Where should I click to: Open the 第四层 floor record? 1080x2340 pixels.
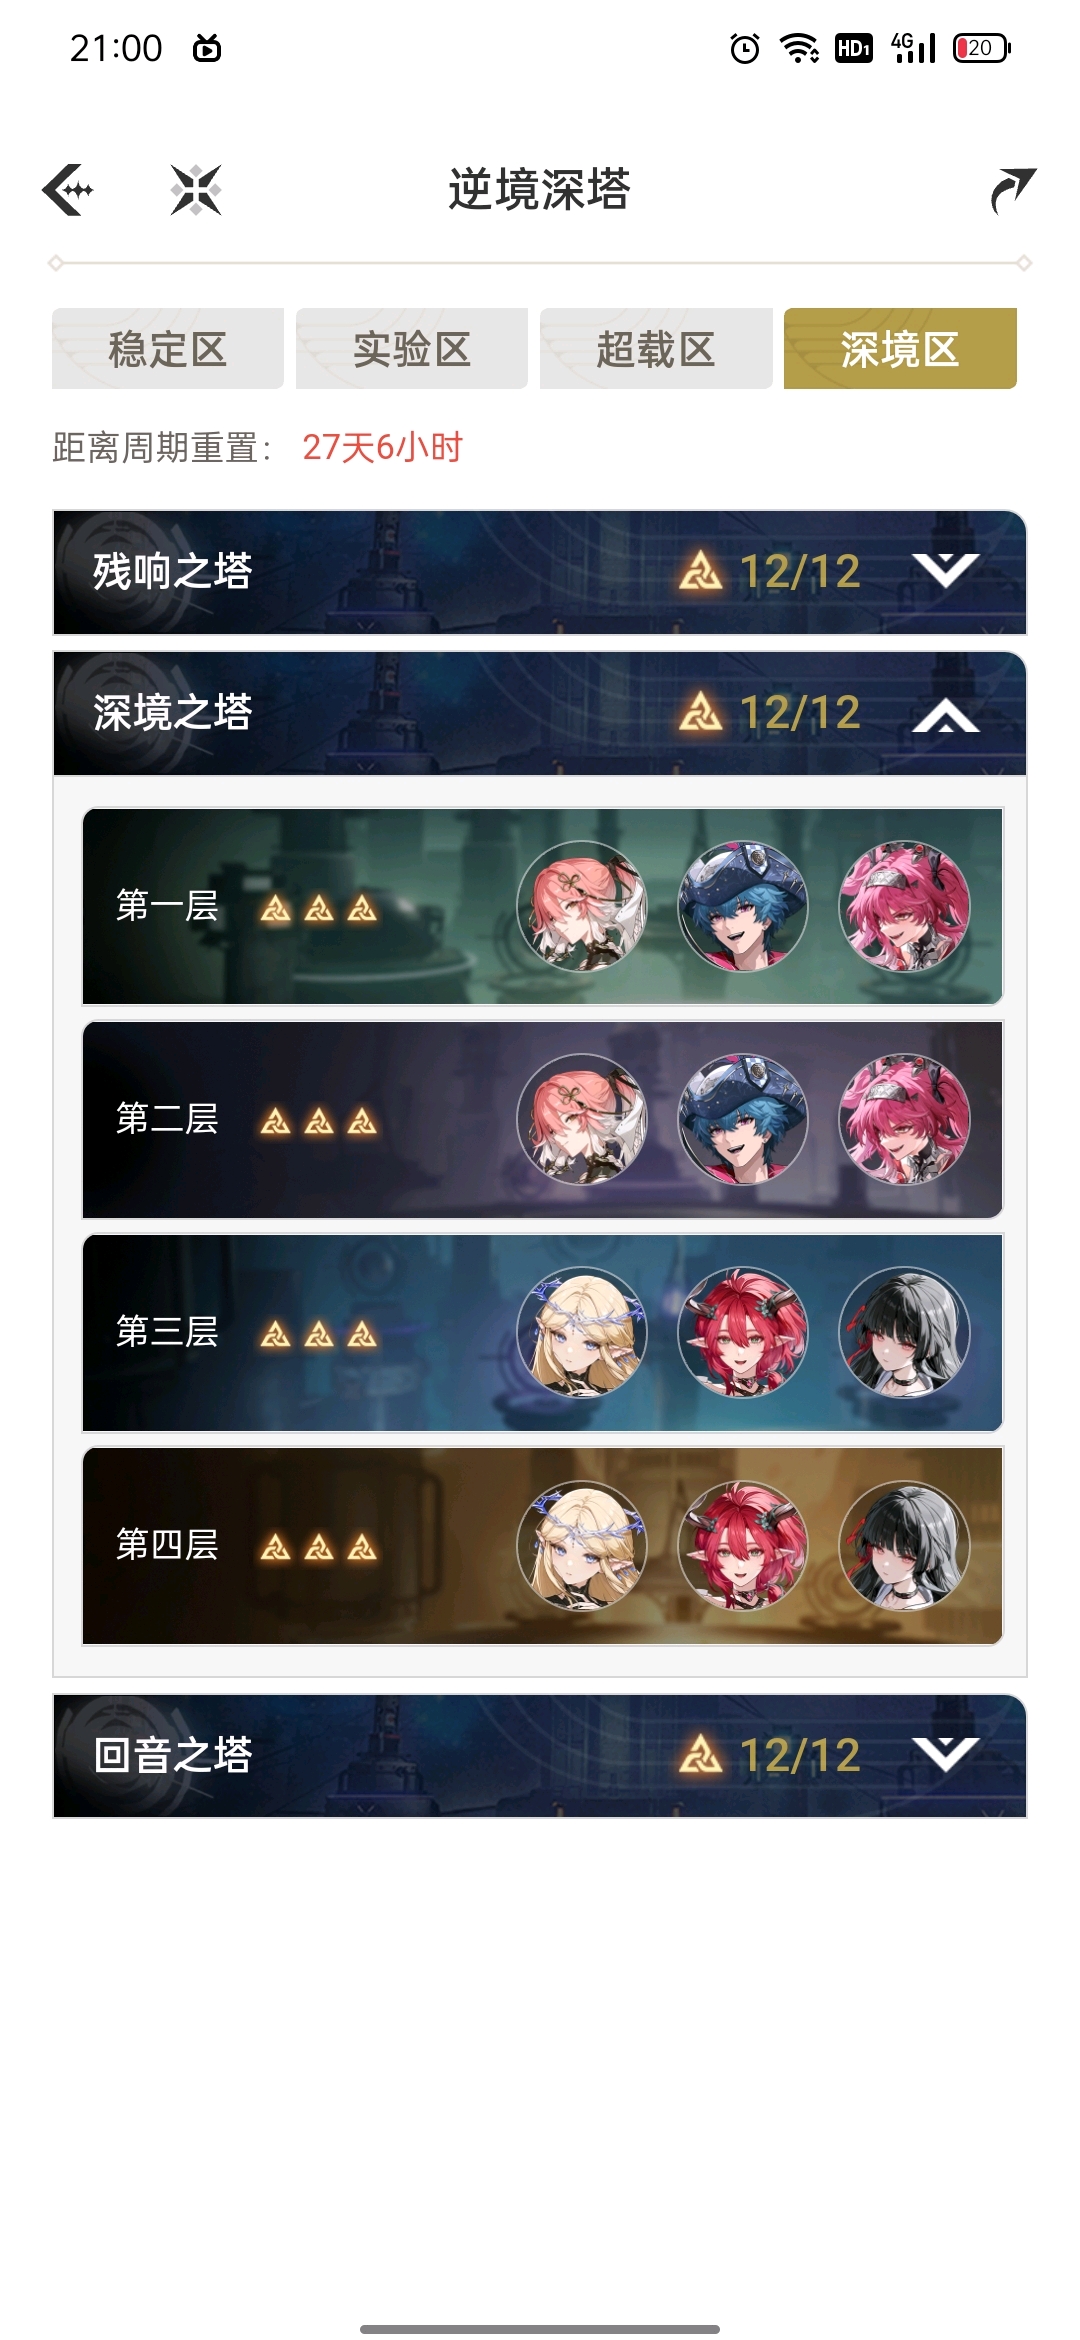click(x=542, y=1545)
